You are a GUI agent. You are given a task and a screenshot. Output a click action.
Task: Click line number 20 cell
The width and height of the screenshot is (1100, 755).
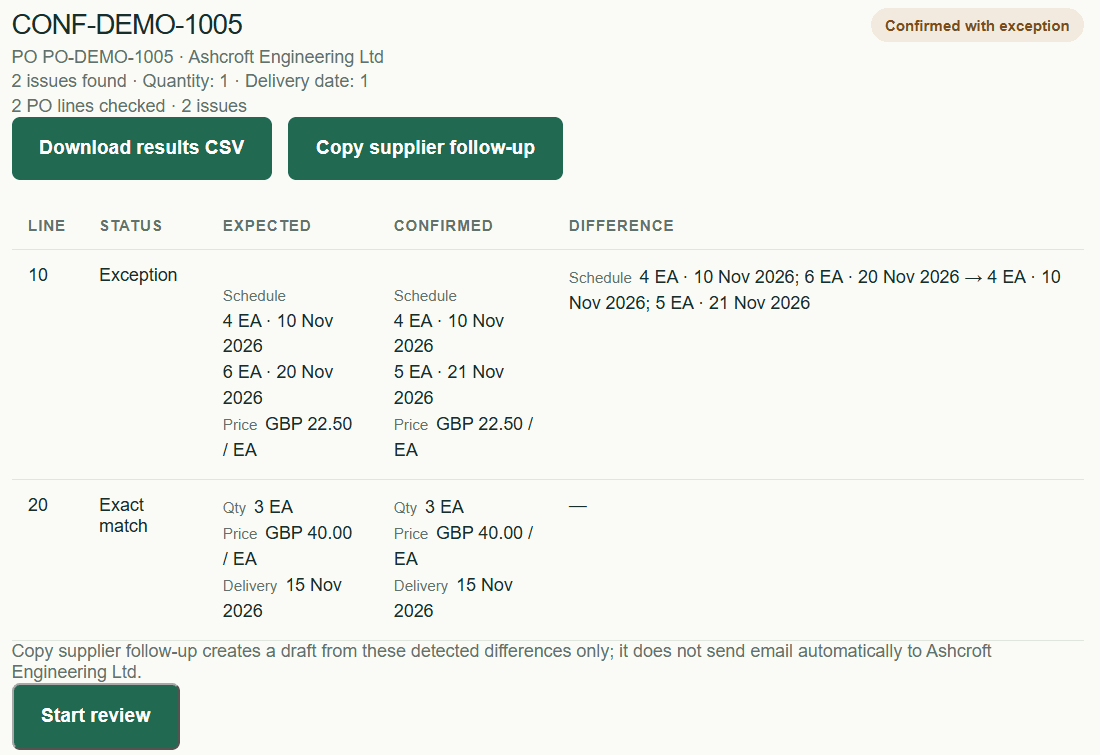pyautogui.click(x=38, y=505)
